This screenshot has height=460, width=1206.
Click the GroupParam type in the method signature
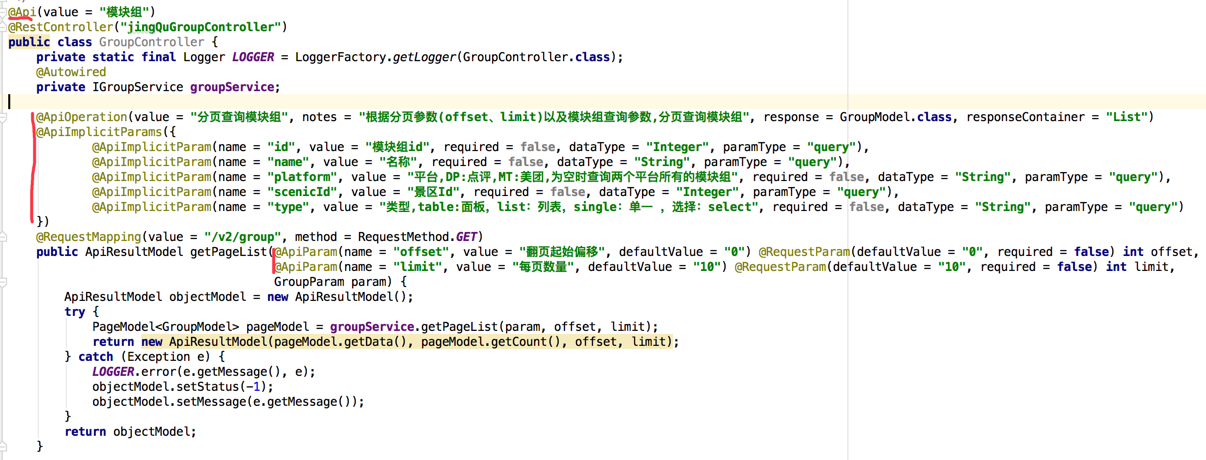tap(309, 282)
